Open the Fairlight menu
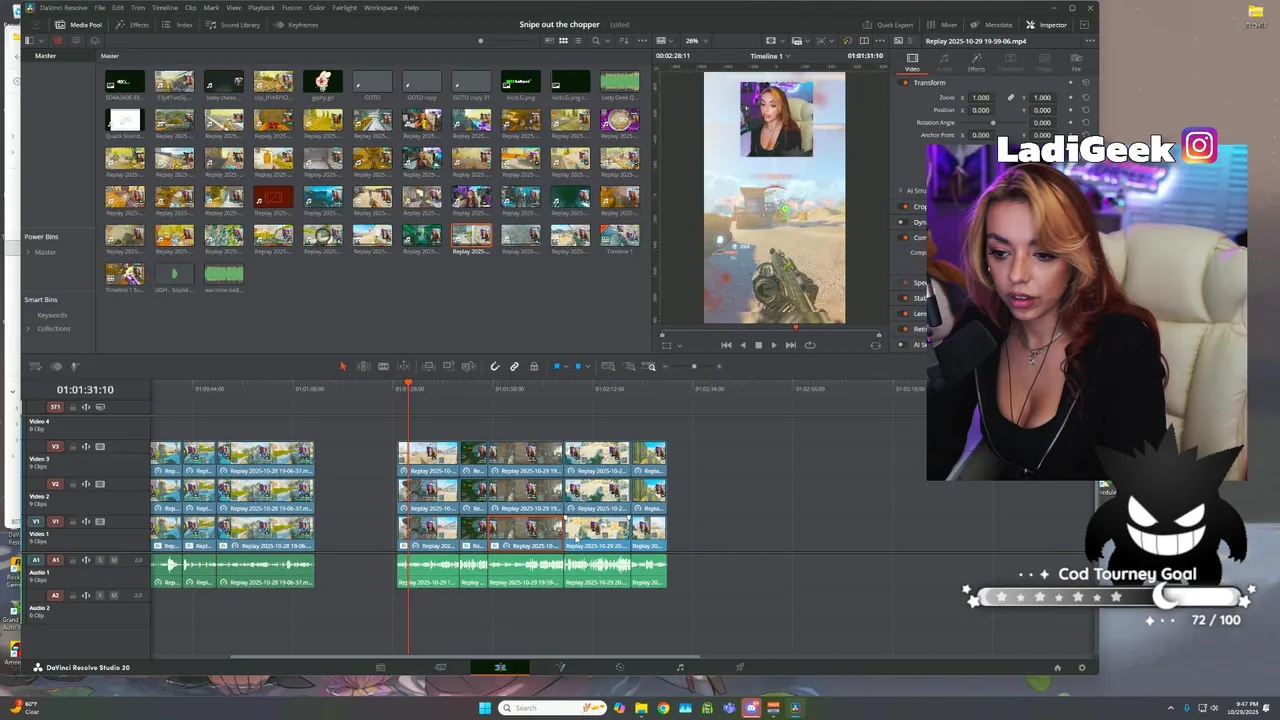Image resolution: width=1280 pixels, height=720 pixels. [344, 7]
